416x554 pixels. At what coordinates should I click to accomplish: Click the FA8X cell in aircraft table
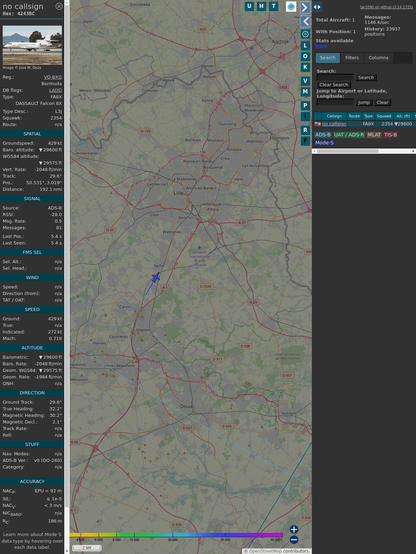368,124
